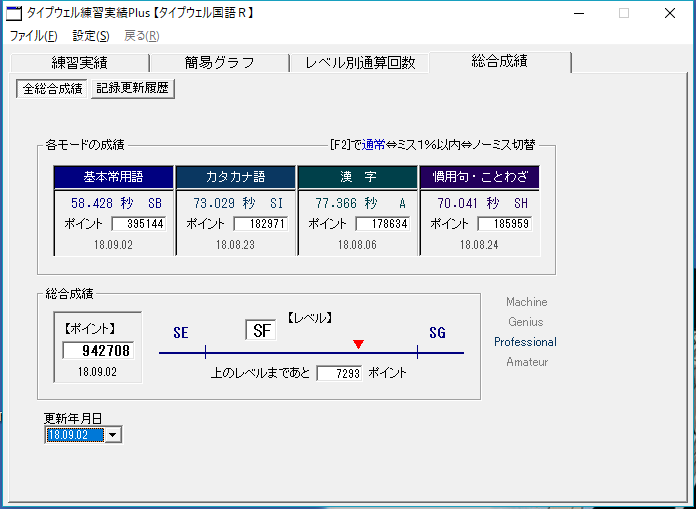Click the app icon in title bar
696x509 pixels.
click(13, 13)
